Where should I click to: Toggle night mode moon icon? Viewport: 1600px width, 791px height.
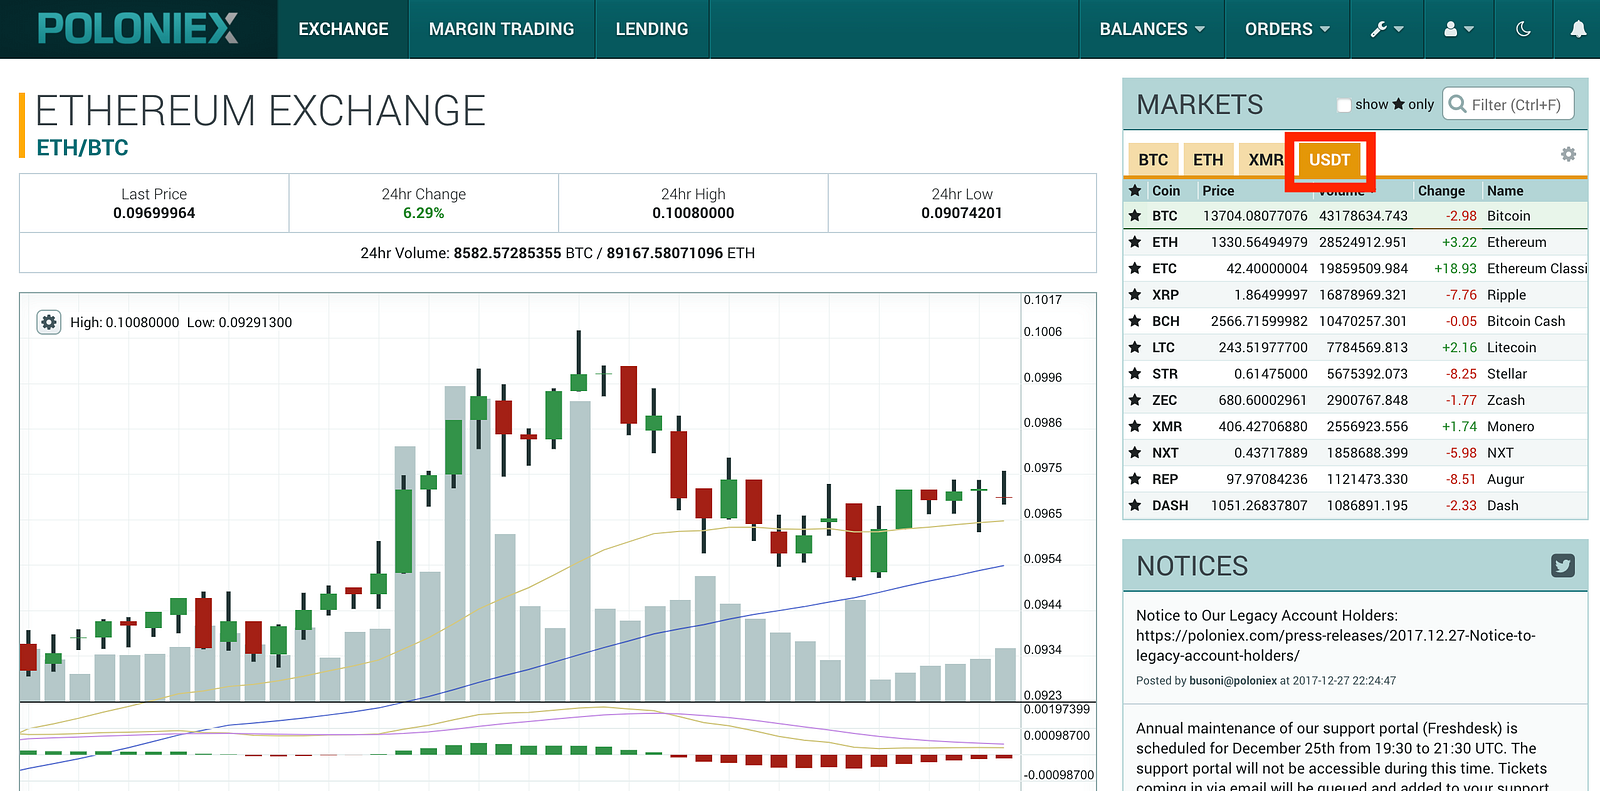(x=1523, y=29)
